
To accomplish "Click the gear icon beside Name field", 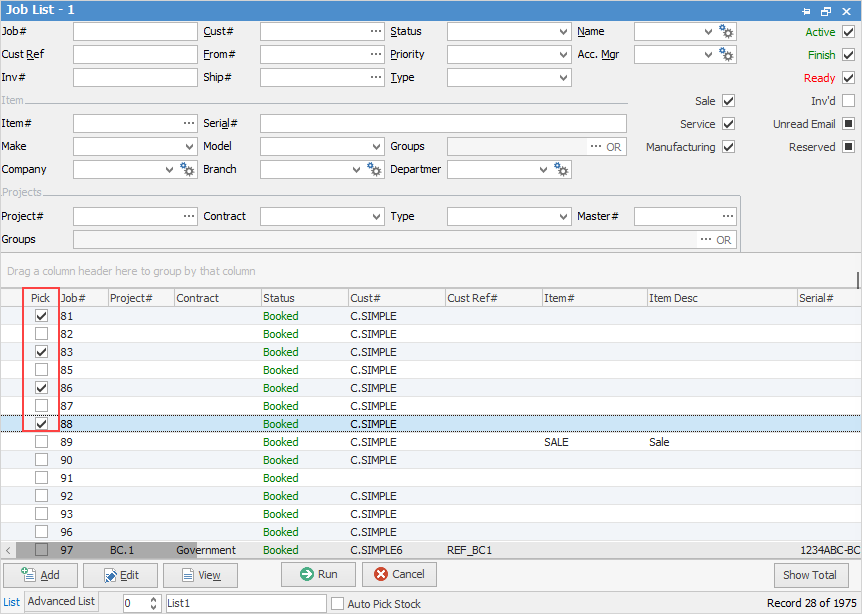I will click(727, 32).
